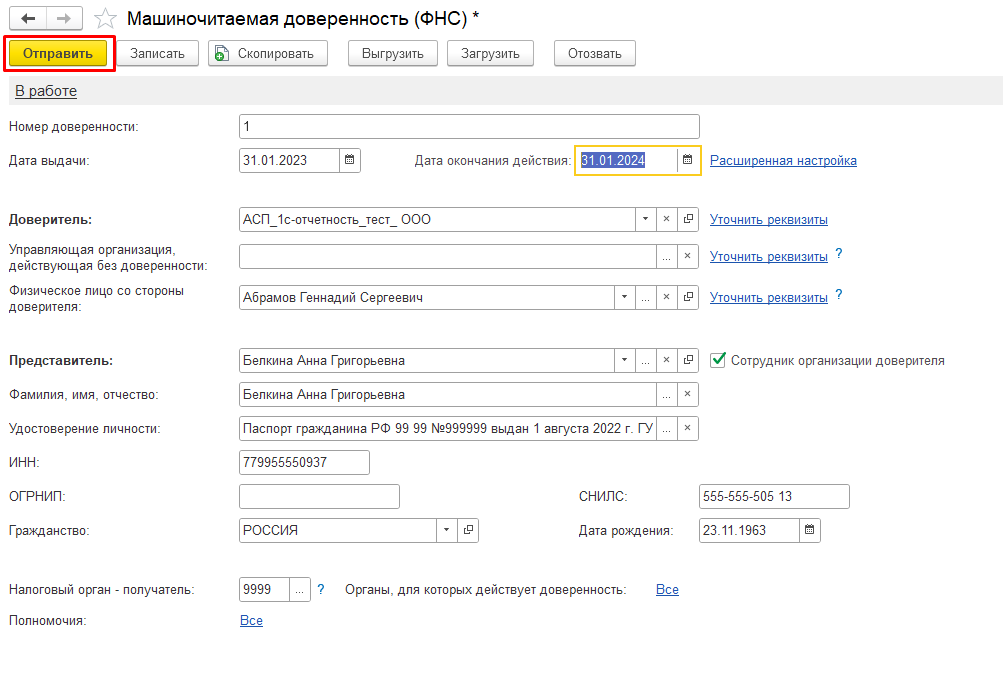The height and width of the screenshot is (696, 1003).
Task: Expand Физическое лицо со стороны доверителя dropdown
Action: 624,297
